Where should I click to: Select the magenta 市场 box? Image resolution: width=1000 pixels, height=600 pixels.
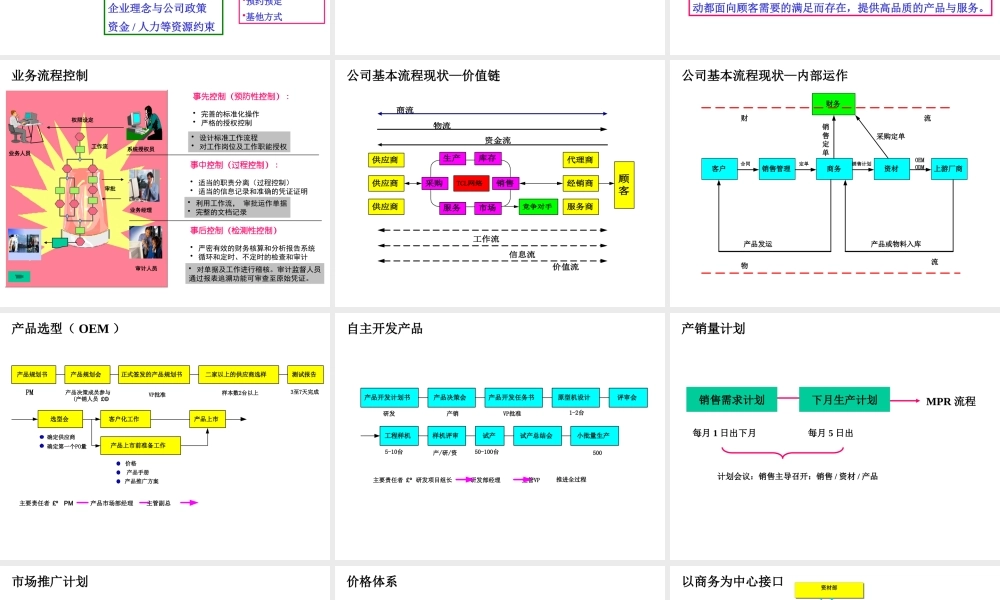tap(487, 208)
